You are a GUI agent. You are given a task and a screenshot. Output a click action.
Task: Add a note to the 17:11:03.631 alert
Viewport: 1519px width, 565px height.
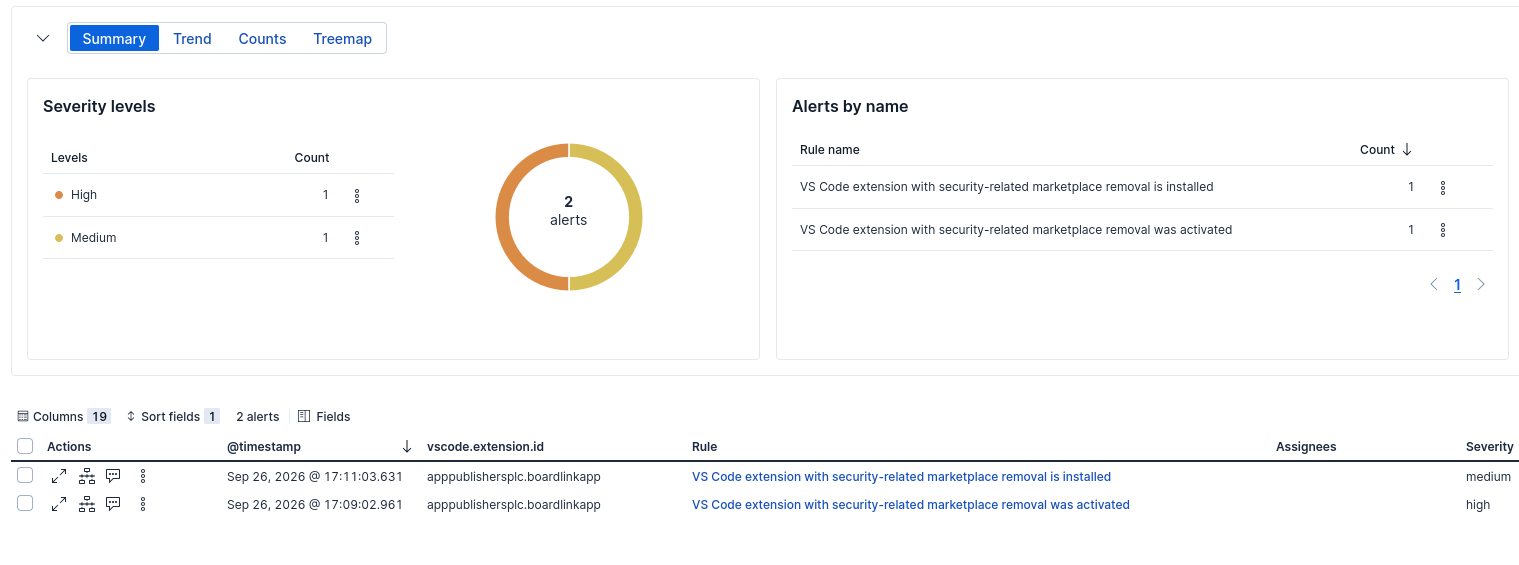click(x=113, y=476)
